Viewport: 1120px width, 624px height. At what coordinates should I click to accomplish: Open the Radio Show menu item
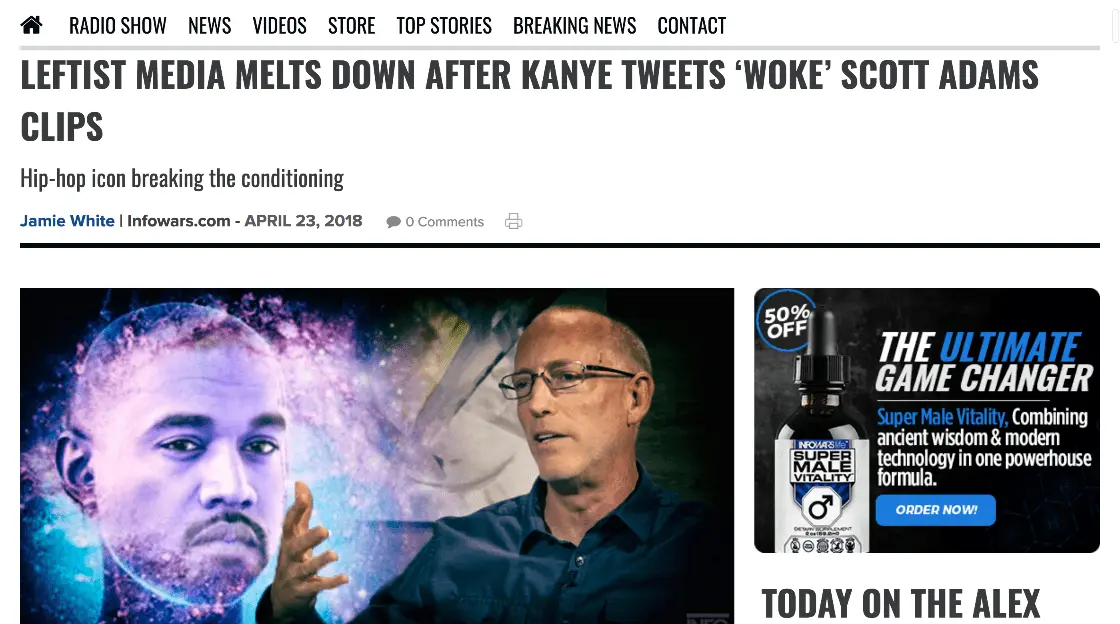tap(118, 26)
